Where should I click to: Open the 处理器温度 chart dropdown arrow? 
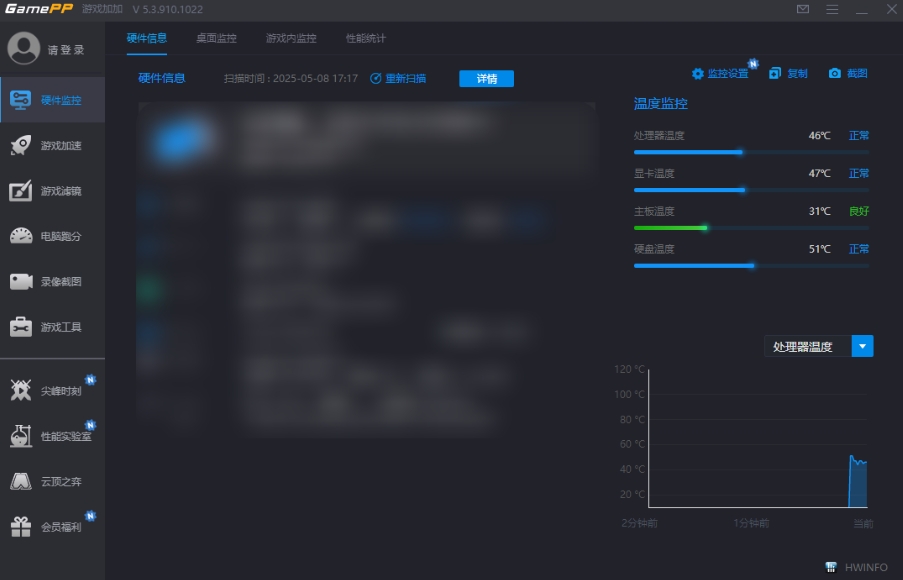(x=862, y=346)
